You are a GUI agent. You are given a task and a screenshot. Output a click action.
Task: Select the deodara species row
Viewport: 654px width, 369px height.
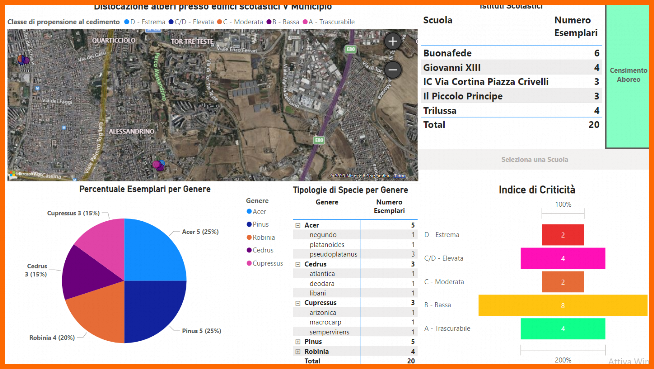355,284
